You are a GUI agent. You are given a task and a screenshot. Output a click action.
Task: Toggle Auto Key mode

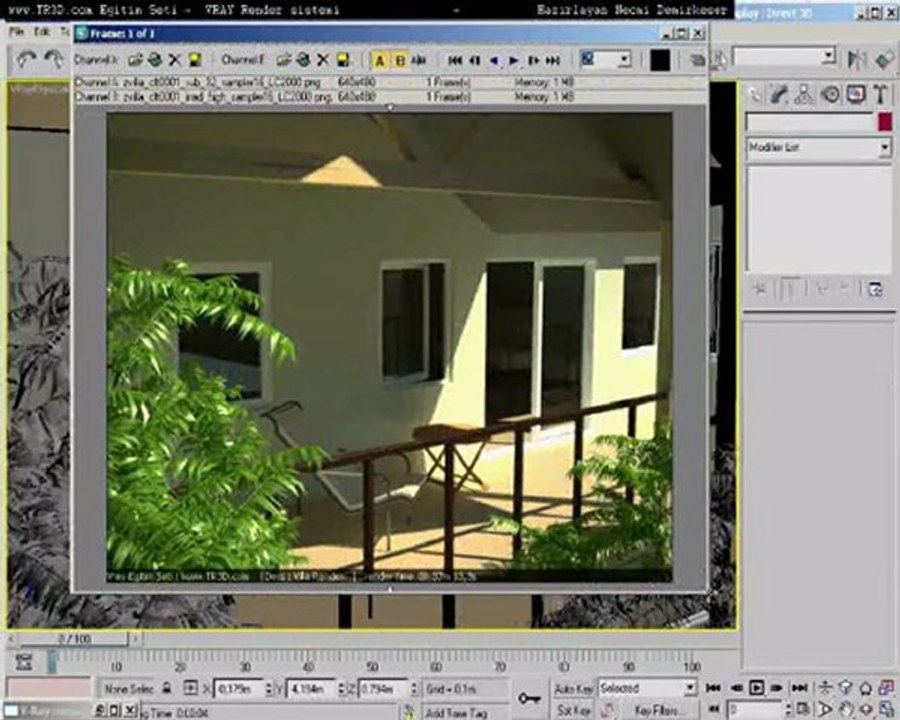(x=573, y=688)
